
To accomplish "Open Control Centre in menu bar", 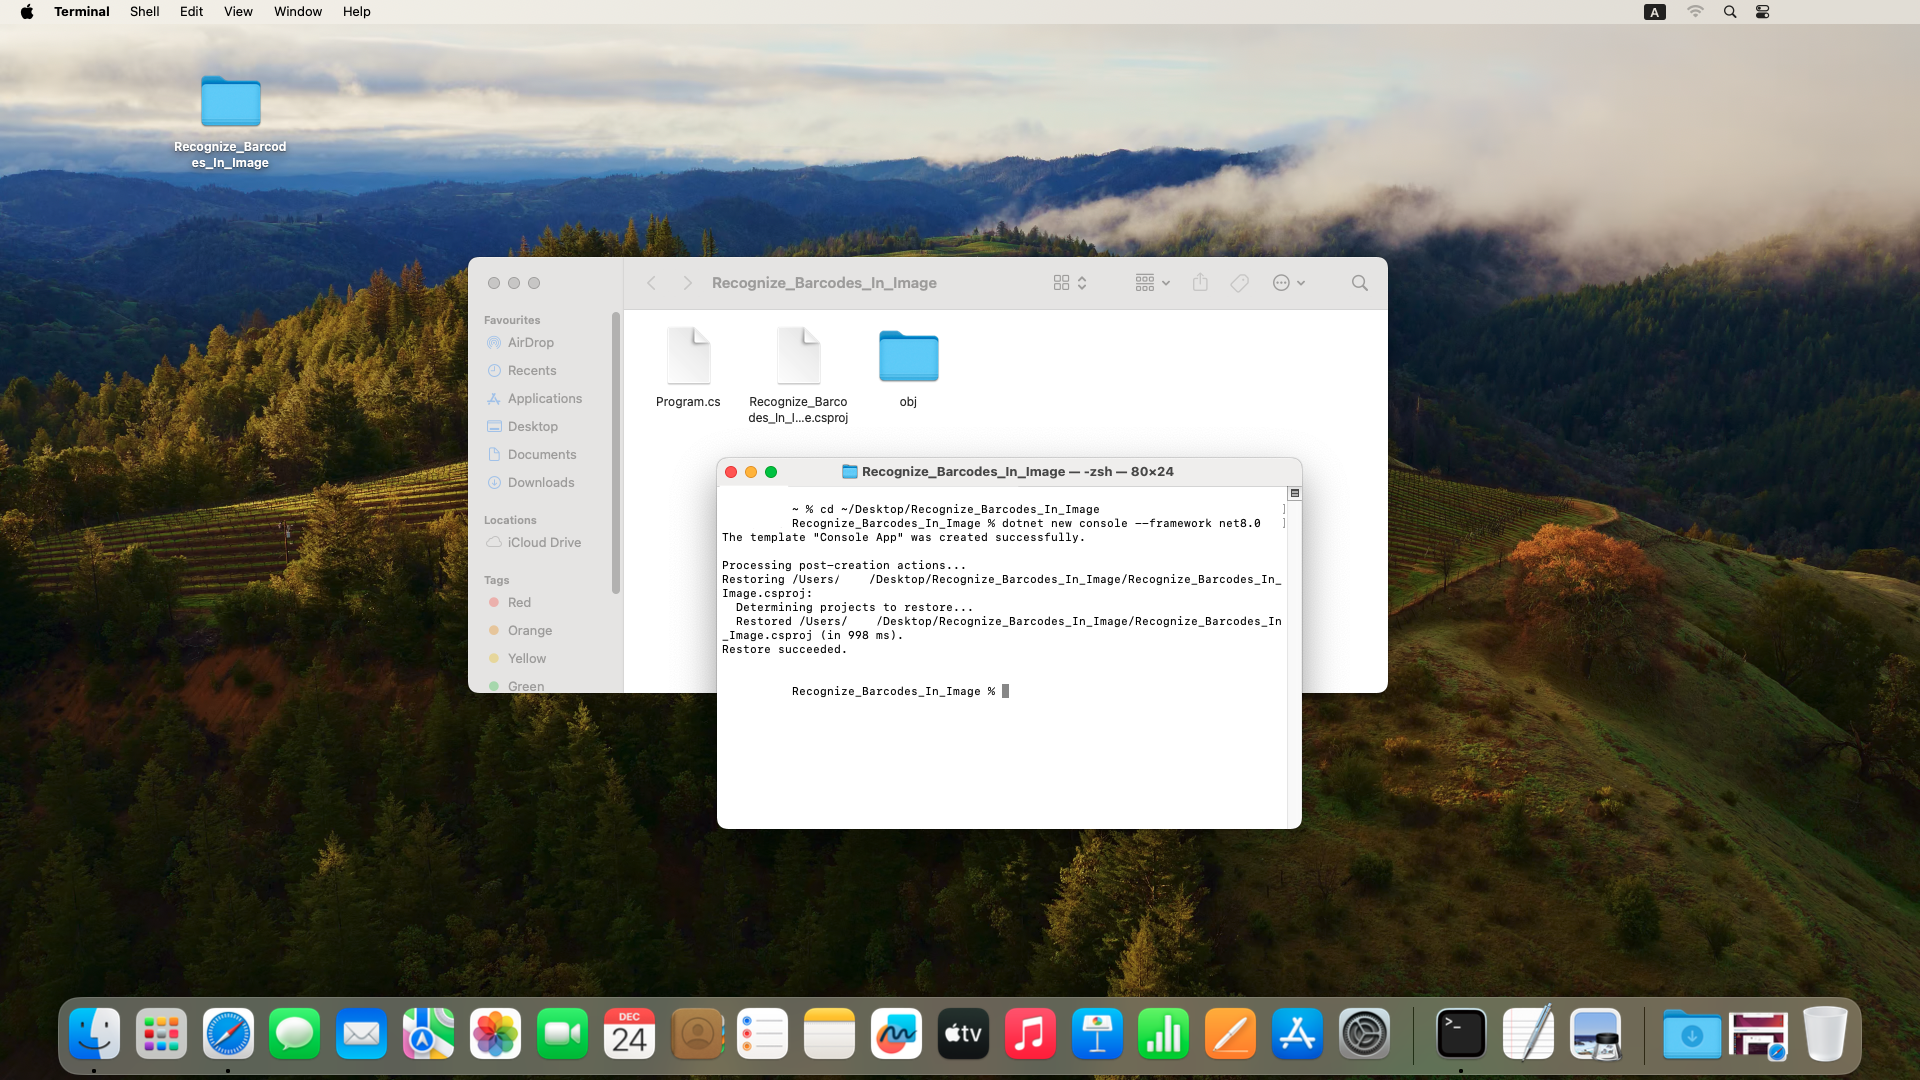I will click(x=1762, y=12).
